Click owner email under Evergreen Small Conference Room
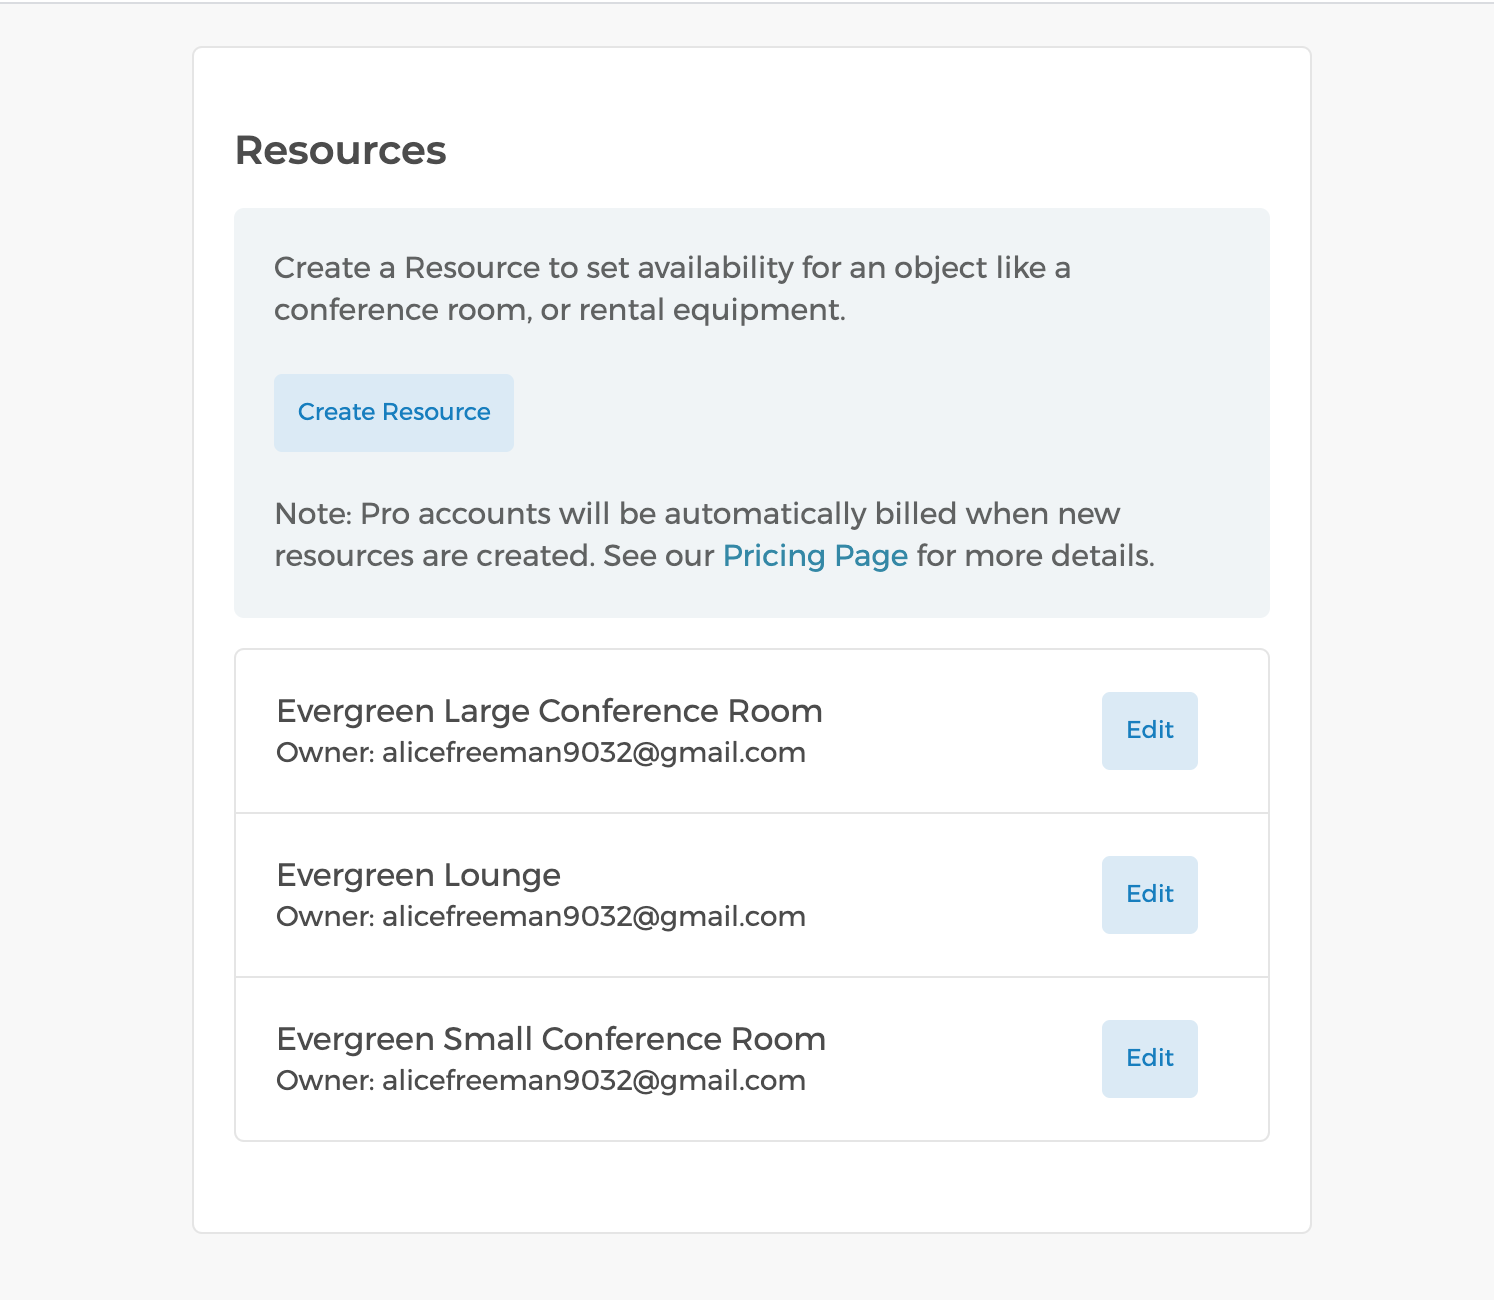Screen dimensions: 1494x1300 pos(594,1081)
